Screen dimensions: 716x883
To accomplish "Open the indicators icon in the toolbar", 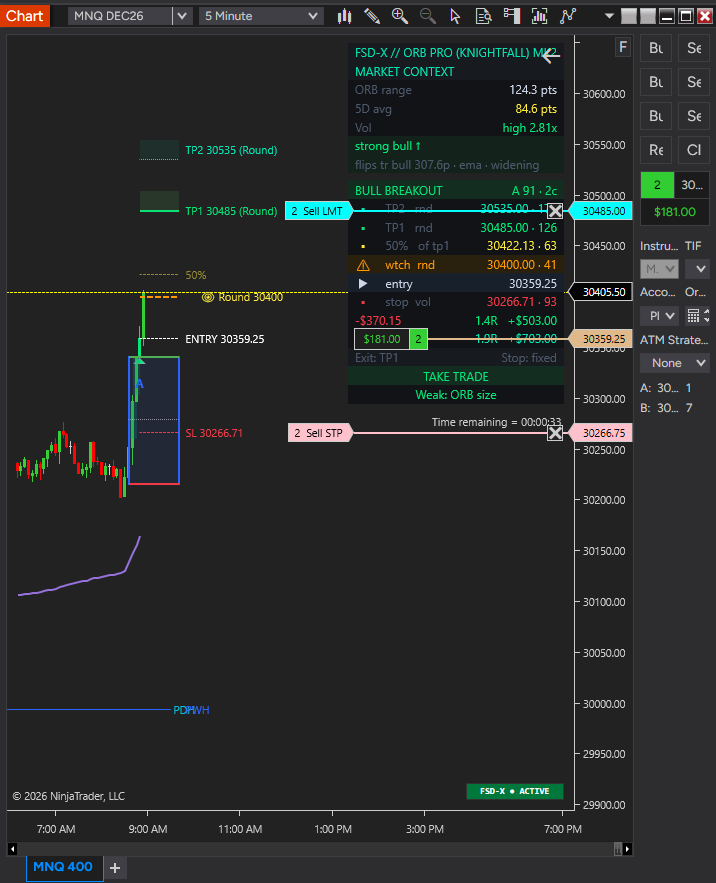I will [539, 16].
